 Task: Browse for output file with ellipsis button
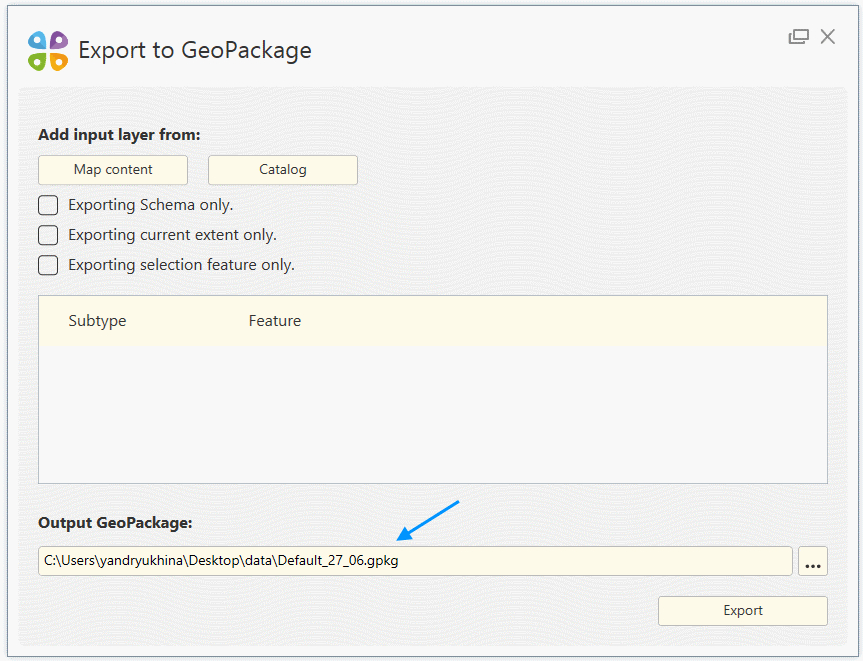tap(813, 561)
